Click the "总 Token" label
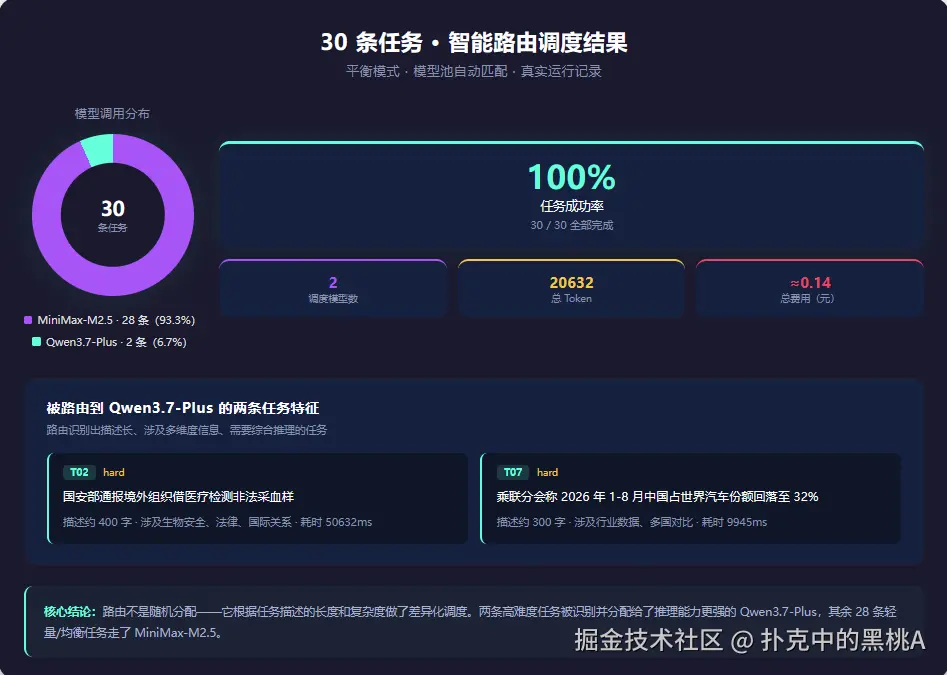Viewport: 947px width, 675px height. click(571, 298)
